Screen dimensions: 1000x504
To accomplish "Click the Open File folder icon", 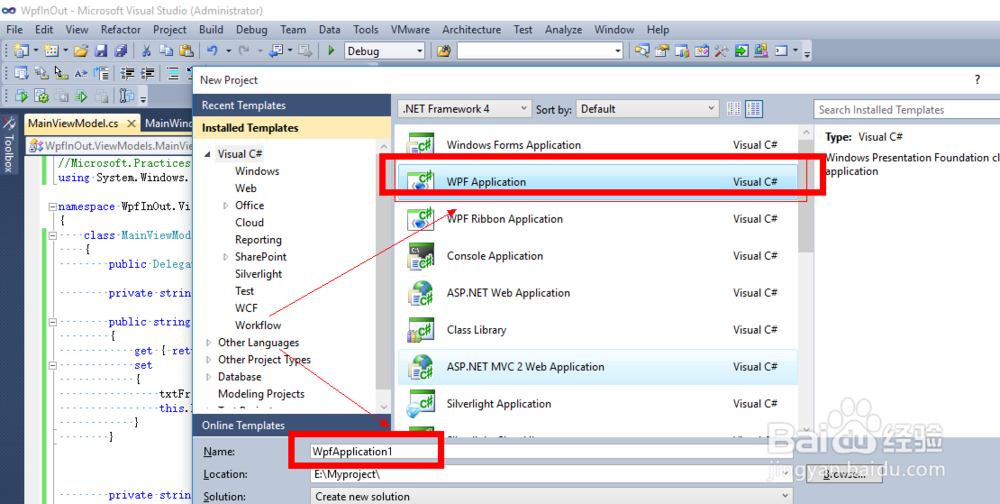I will 81,51.
